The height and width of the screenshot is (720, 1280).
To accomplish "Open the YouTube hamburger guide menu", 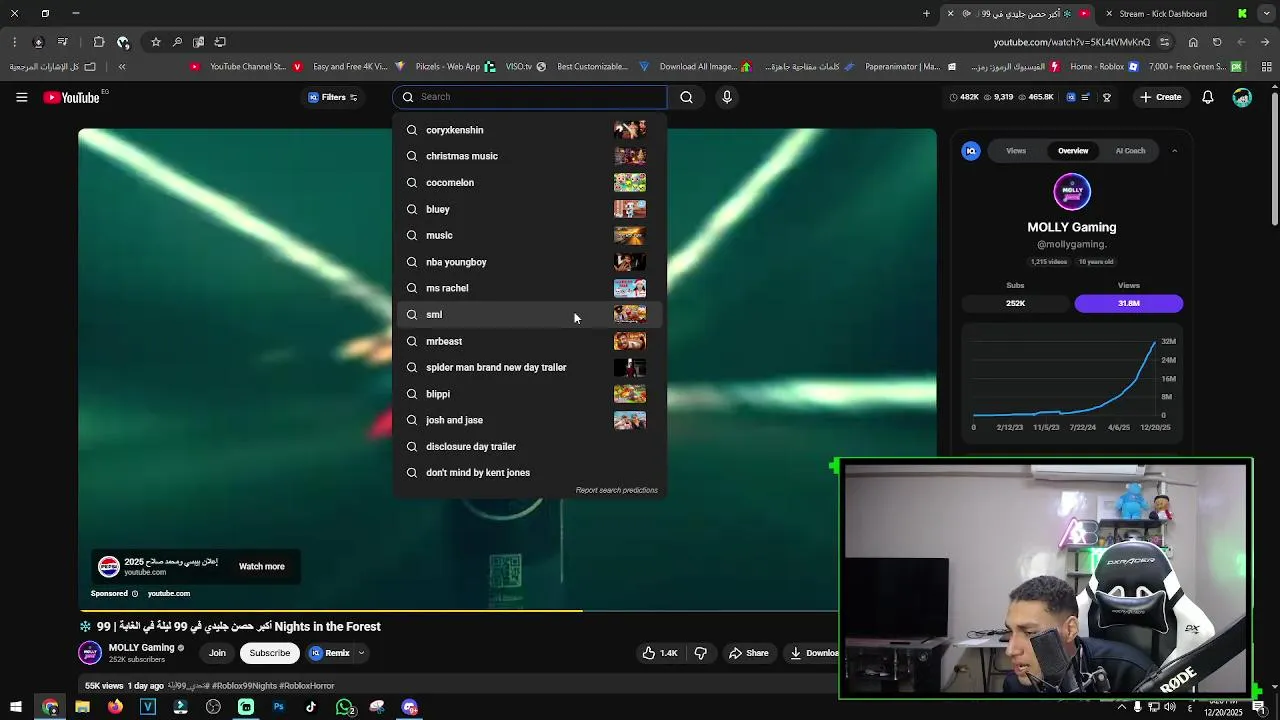I will [21, 97].
